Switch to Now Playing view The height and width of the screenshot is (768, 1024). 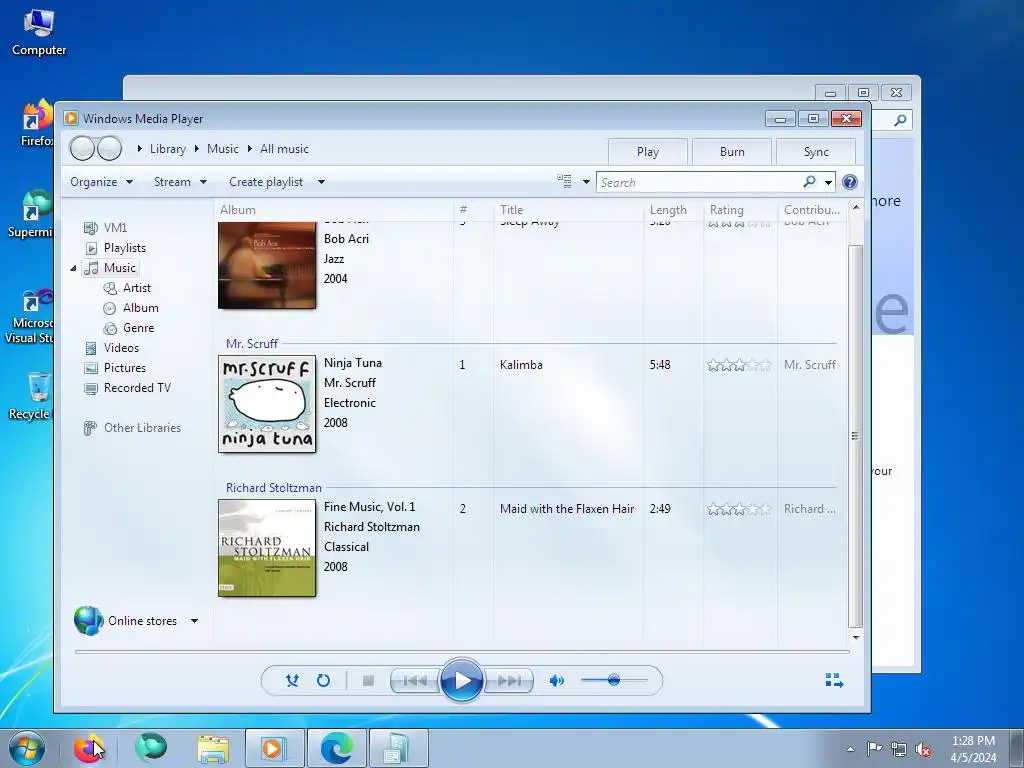tap(834, 680)
